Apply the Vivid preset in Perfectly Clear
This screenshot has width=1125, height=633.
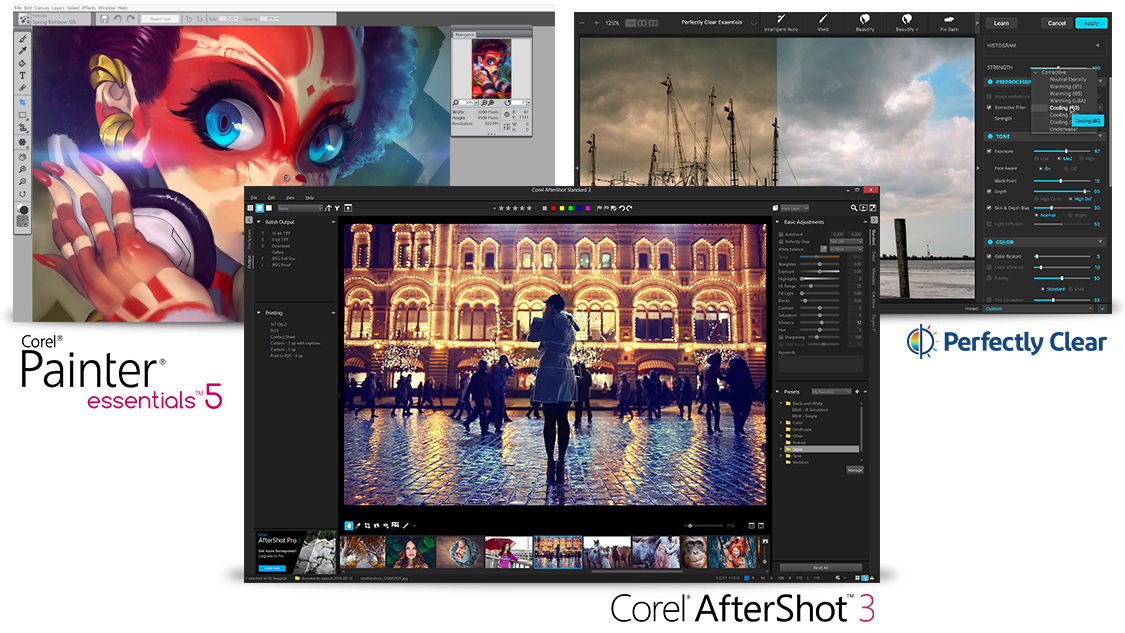(x=823, y=23)
